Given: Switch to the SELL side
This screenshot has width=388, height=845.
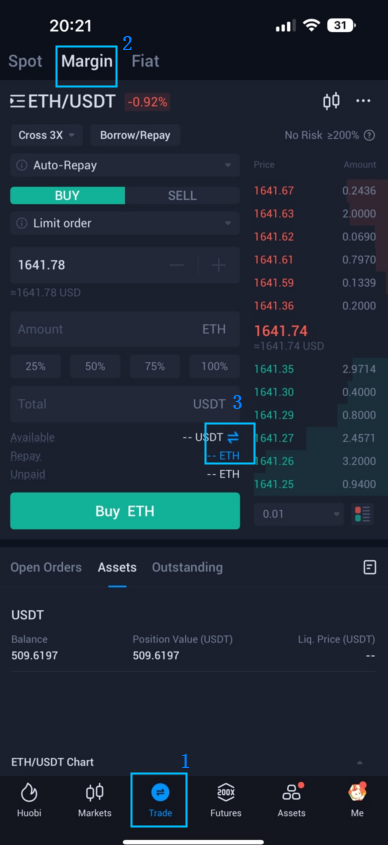Looking at the screenshot, I should (182, 196).
